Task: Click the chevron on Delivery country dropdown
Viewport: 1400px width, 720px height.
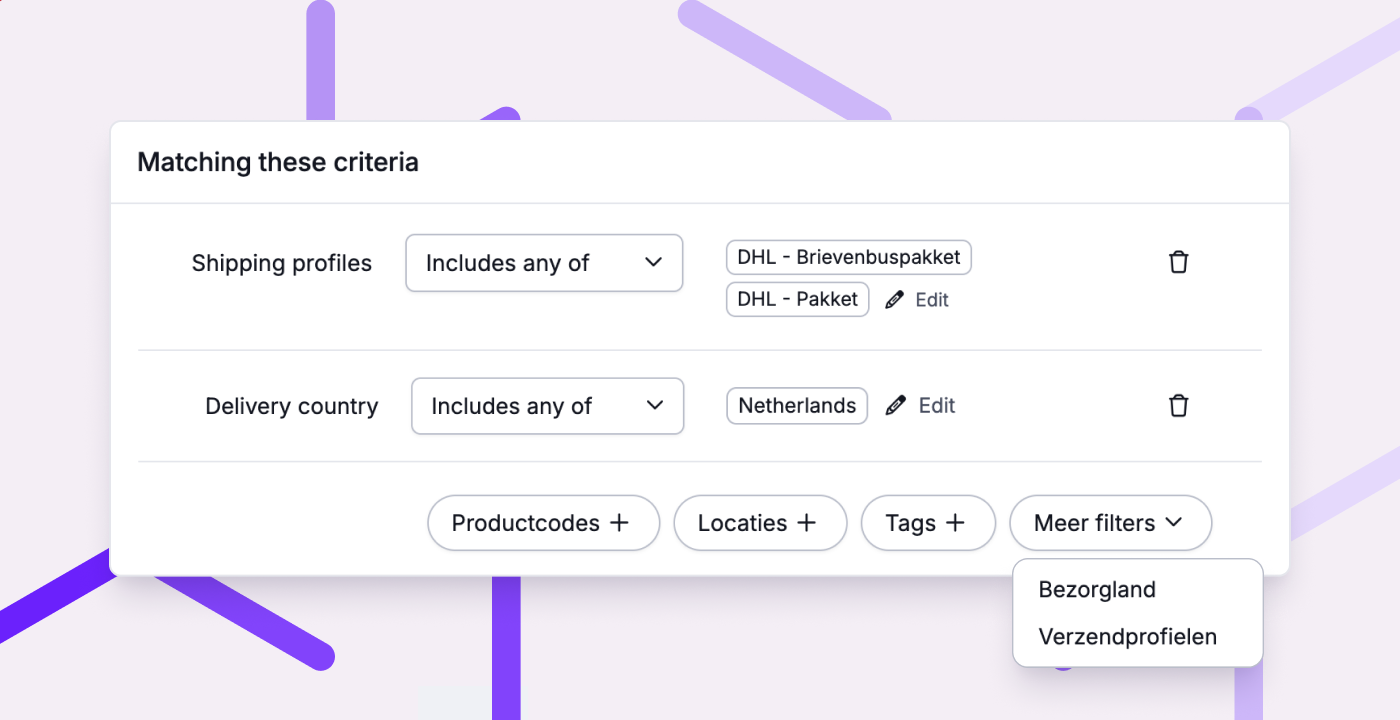Action: coord(655,405)
